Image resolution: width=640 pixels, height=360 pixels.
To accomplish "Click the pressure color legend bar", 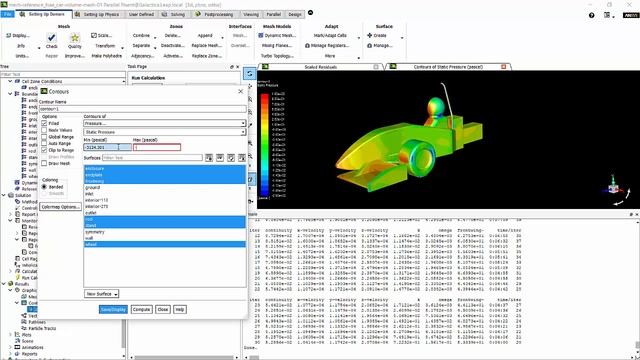I will [x=264, y=144].
